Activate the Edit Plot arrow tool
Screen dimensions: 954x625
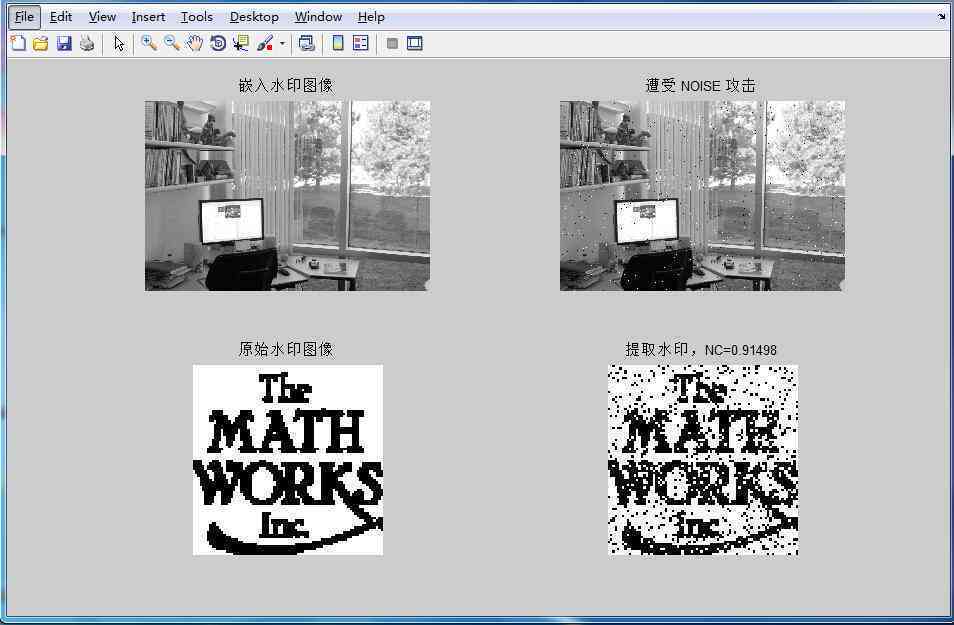click(x=119, y=43)
